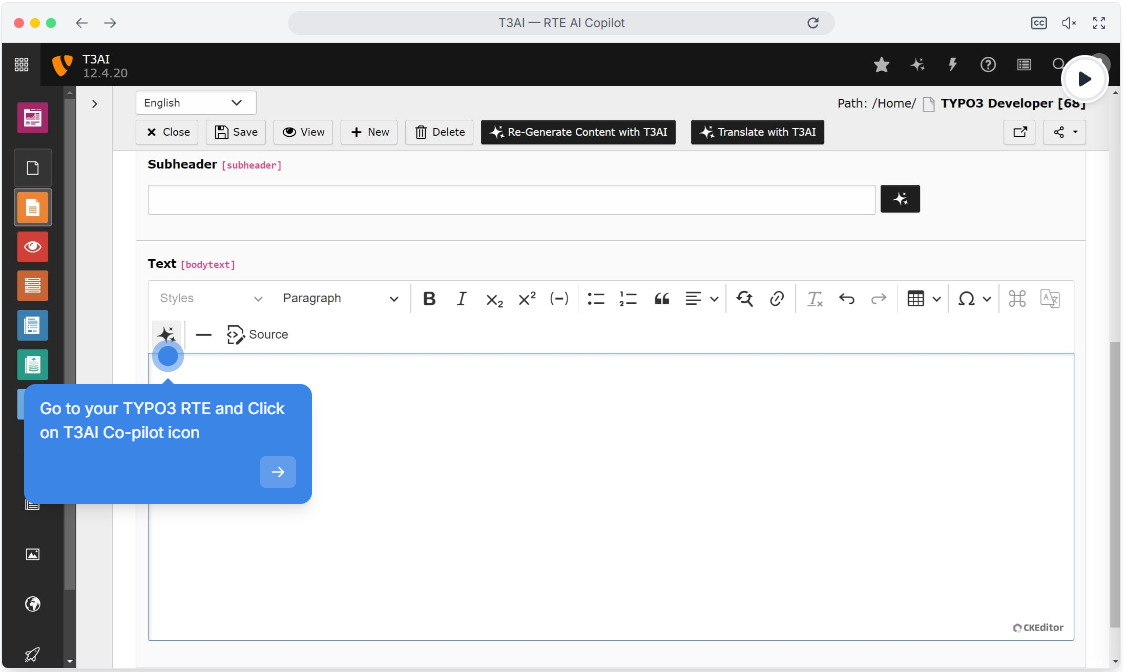Undo last edit in editor
The height and width of the screenshot is (672, 1123).
click(847, 299)
